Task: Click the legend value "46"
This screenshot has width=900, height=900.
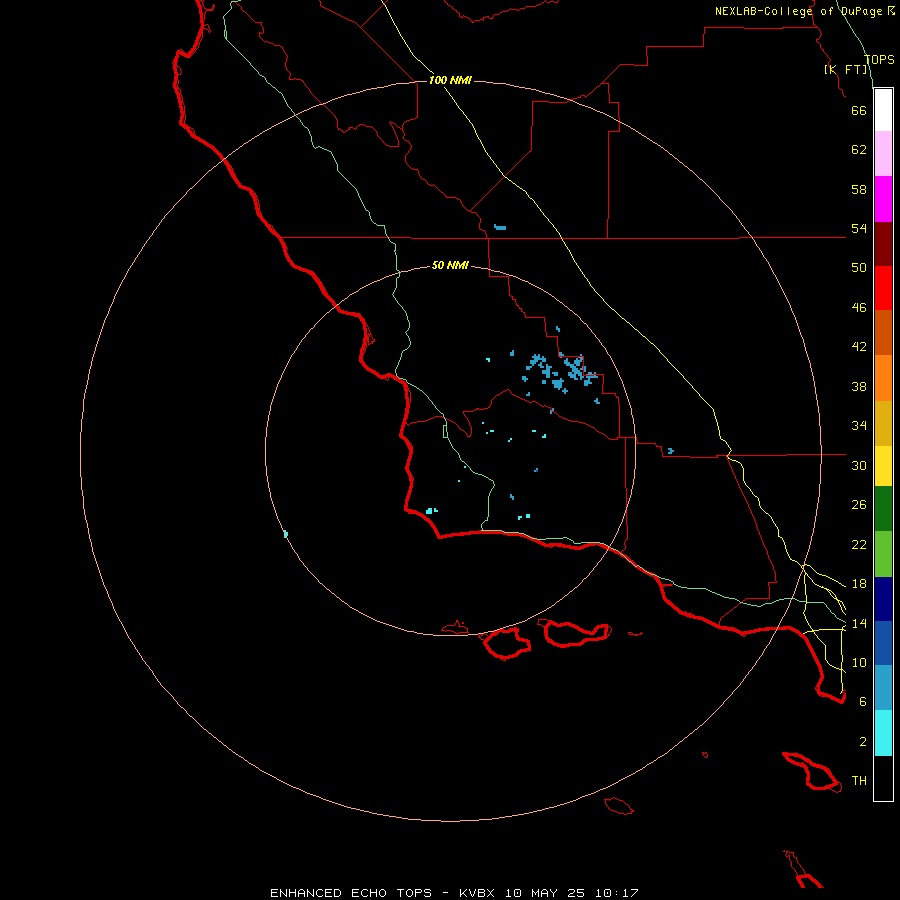Action: click(859, 308)
